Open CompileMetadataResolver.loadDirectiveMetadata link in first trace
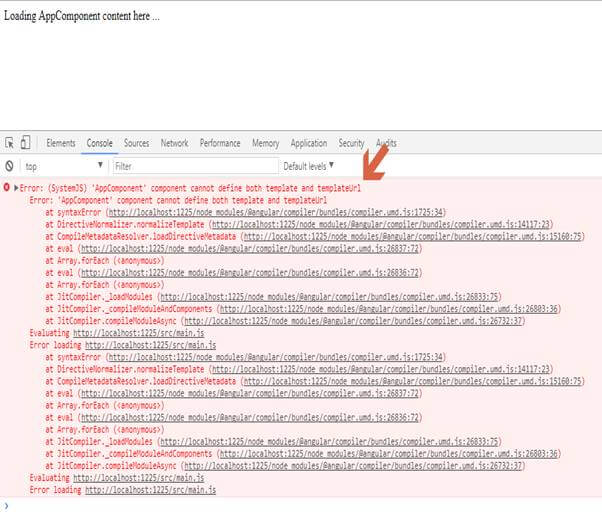This screenshot has height=512, width=602. (x=413, y=236)
